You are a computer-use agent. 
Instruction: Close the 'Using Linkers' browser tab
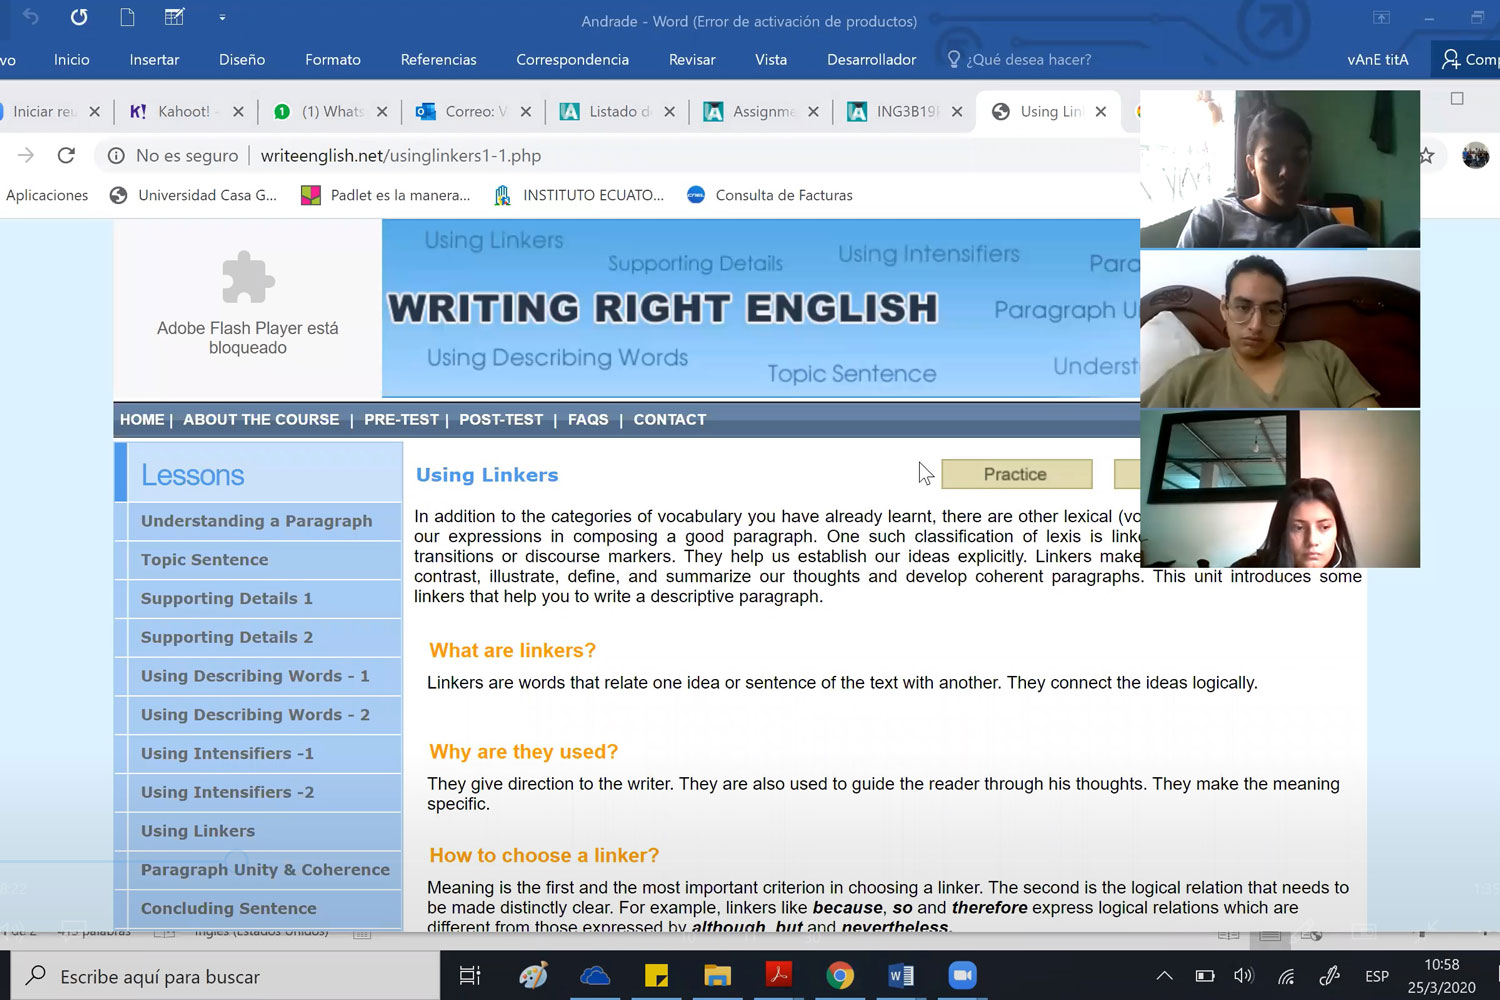click(x=1101, y=111)
